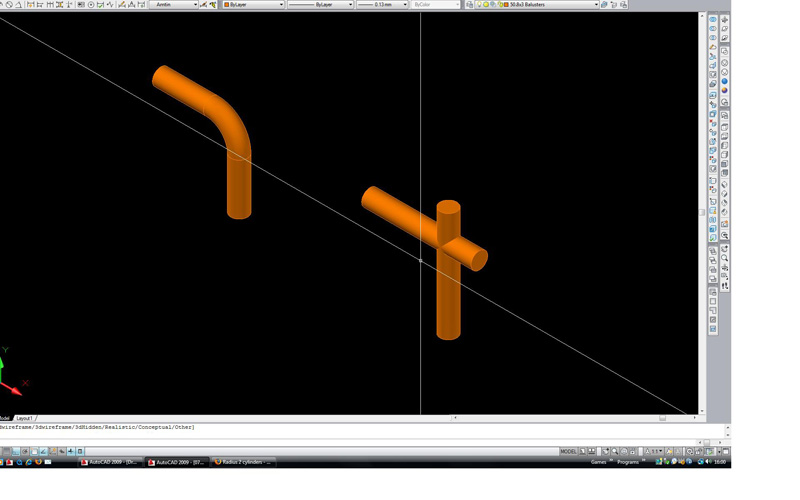Add a Center Mark with its icon
This screenshot has height=500, width=800.
click(91, 5)
